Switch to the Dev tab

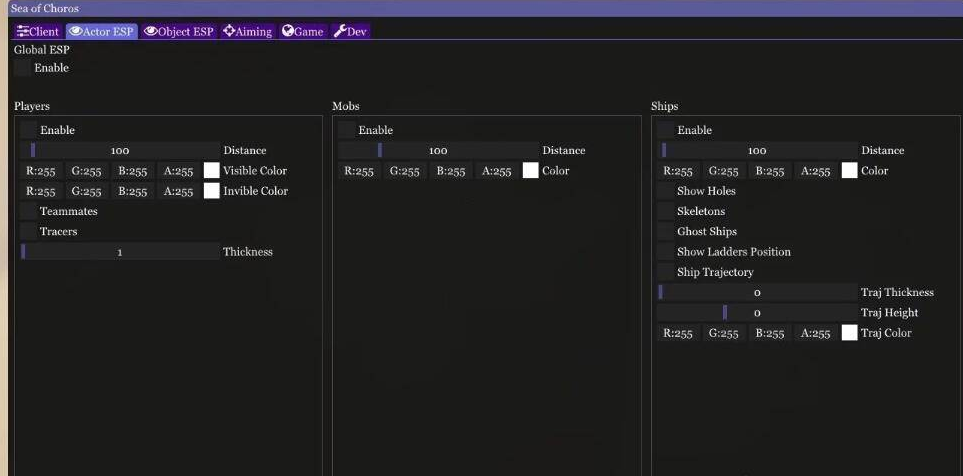point(351,31)
